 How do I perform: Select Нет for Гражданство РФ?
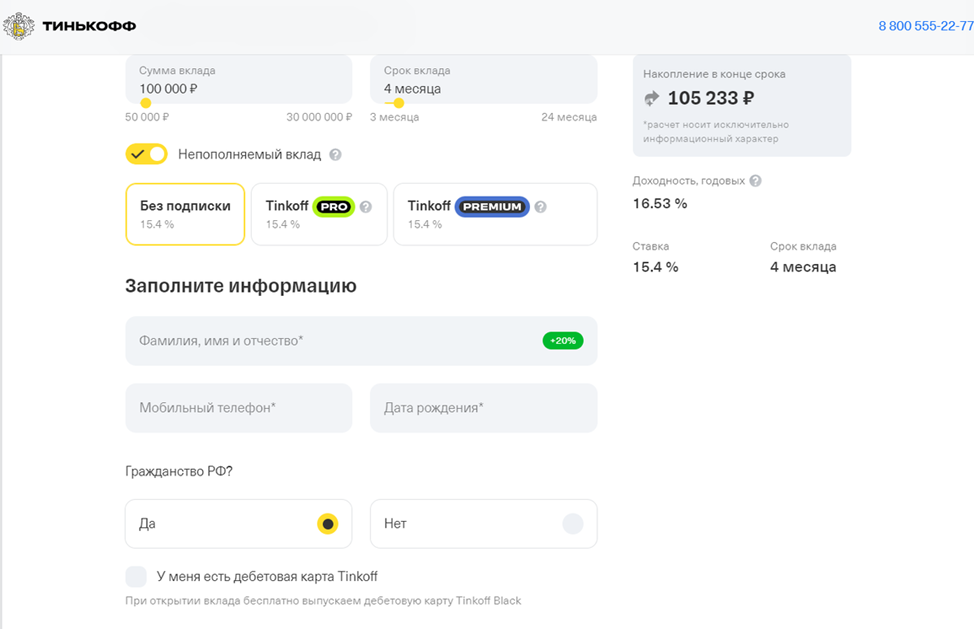pyautogui.click(x=483, y=523)
